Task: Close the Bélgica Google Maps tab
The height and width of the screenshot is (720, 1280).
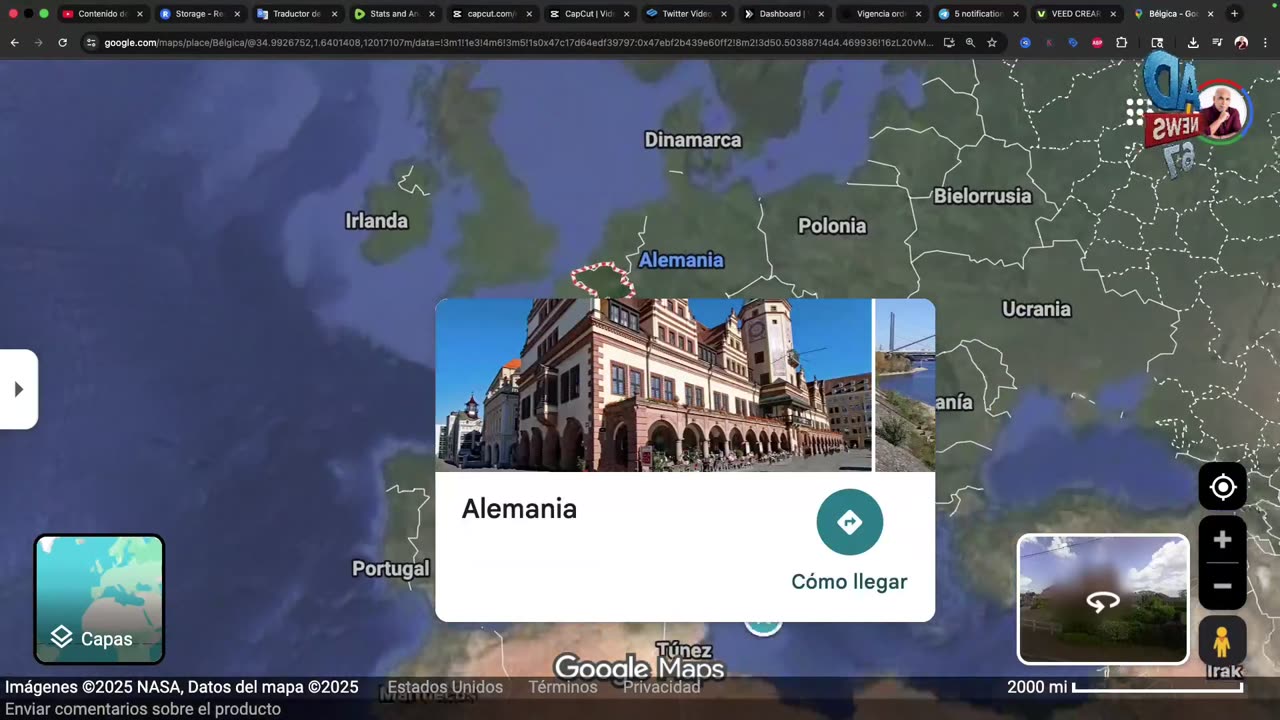Action: coord(1210,14)
